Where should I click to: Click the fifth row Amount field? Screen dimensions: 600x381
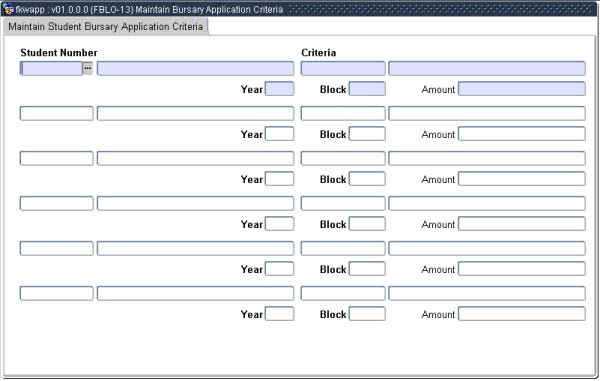point(522,269)
